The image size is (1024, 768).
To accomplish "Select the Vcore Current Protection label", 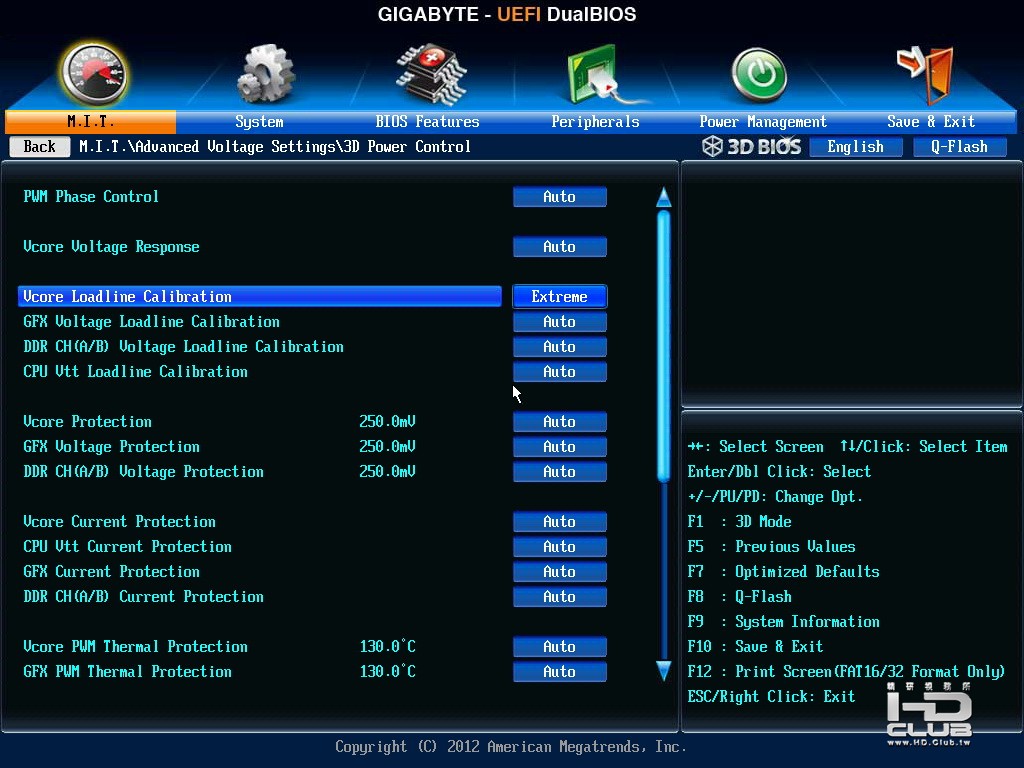I will pos(120,522).
